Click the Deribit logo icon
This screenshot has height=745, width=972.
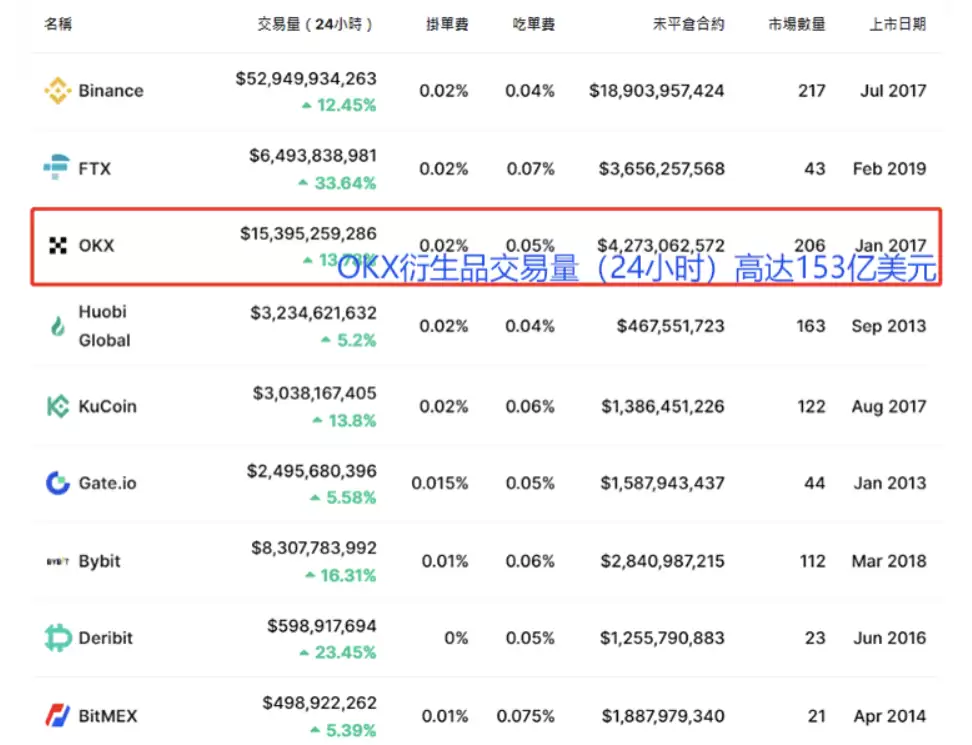57,637
